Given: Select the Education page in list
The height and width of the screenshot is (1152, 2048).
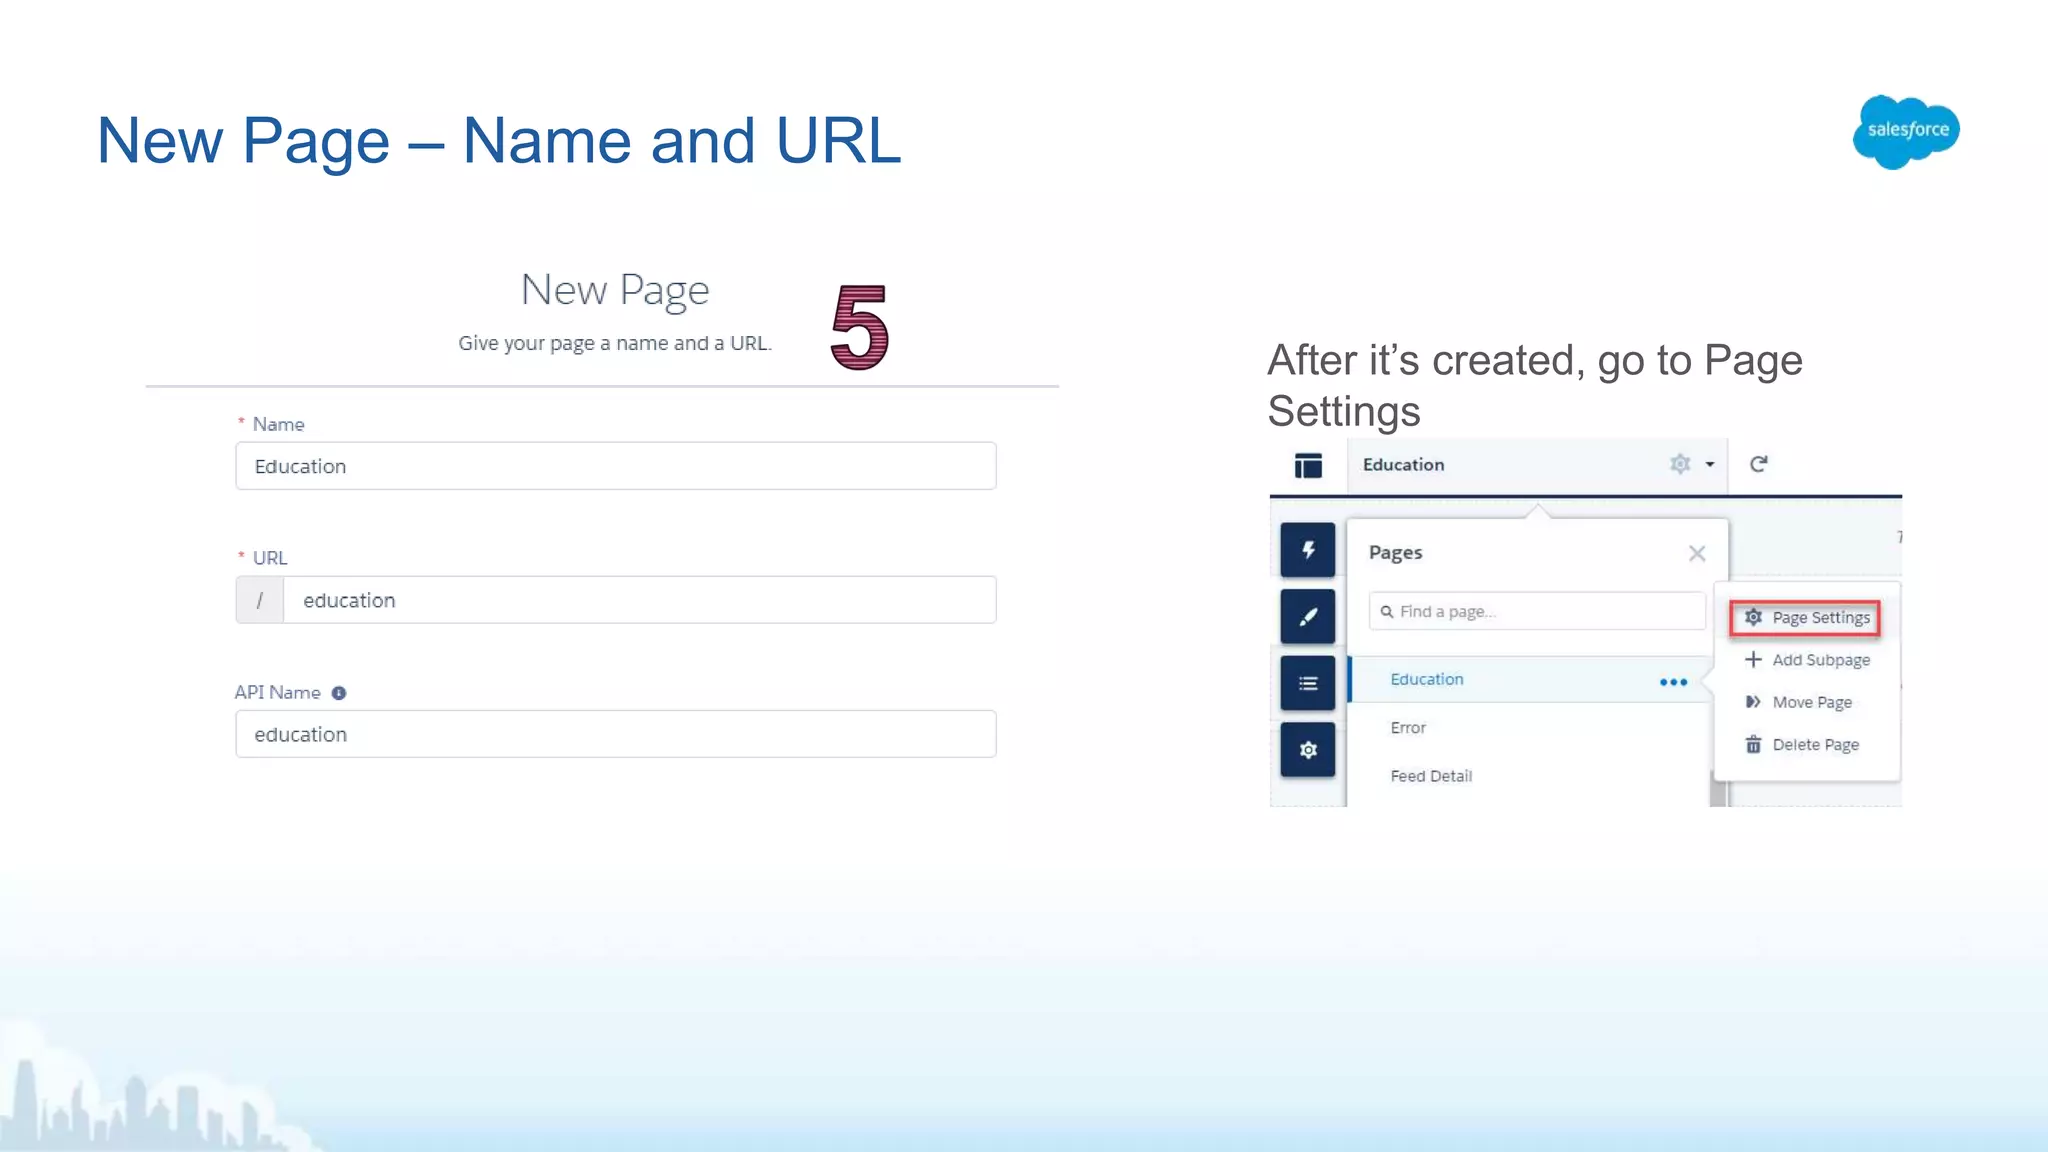Looking at the screenshot, I should pos(1529,679).
